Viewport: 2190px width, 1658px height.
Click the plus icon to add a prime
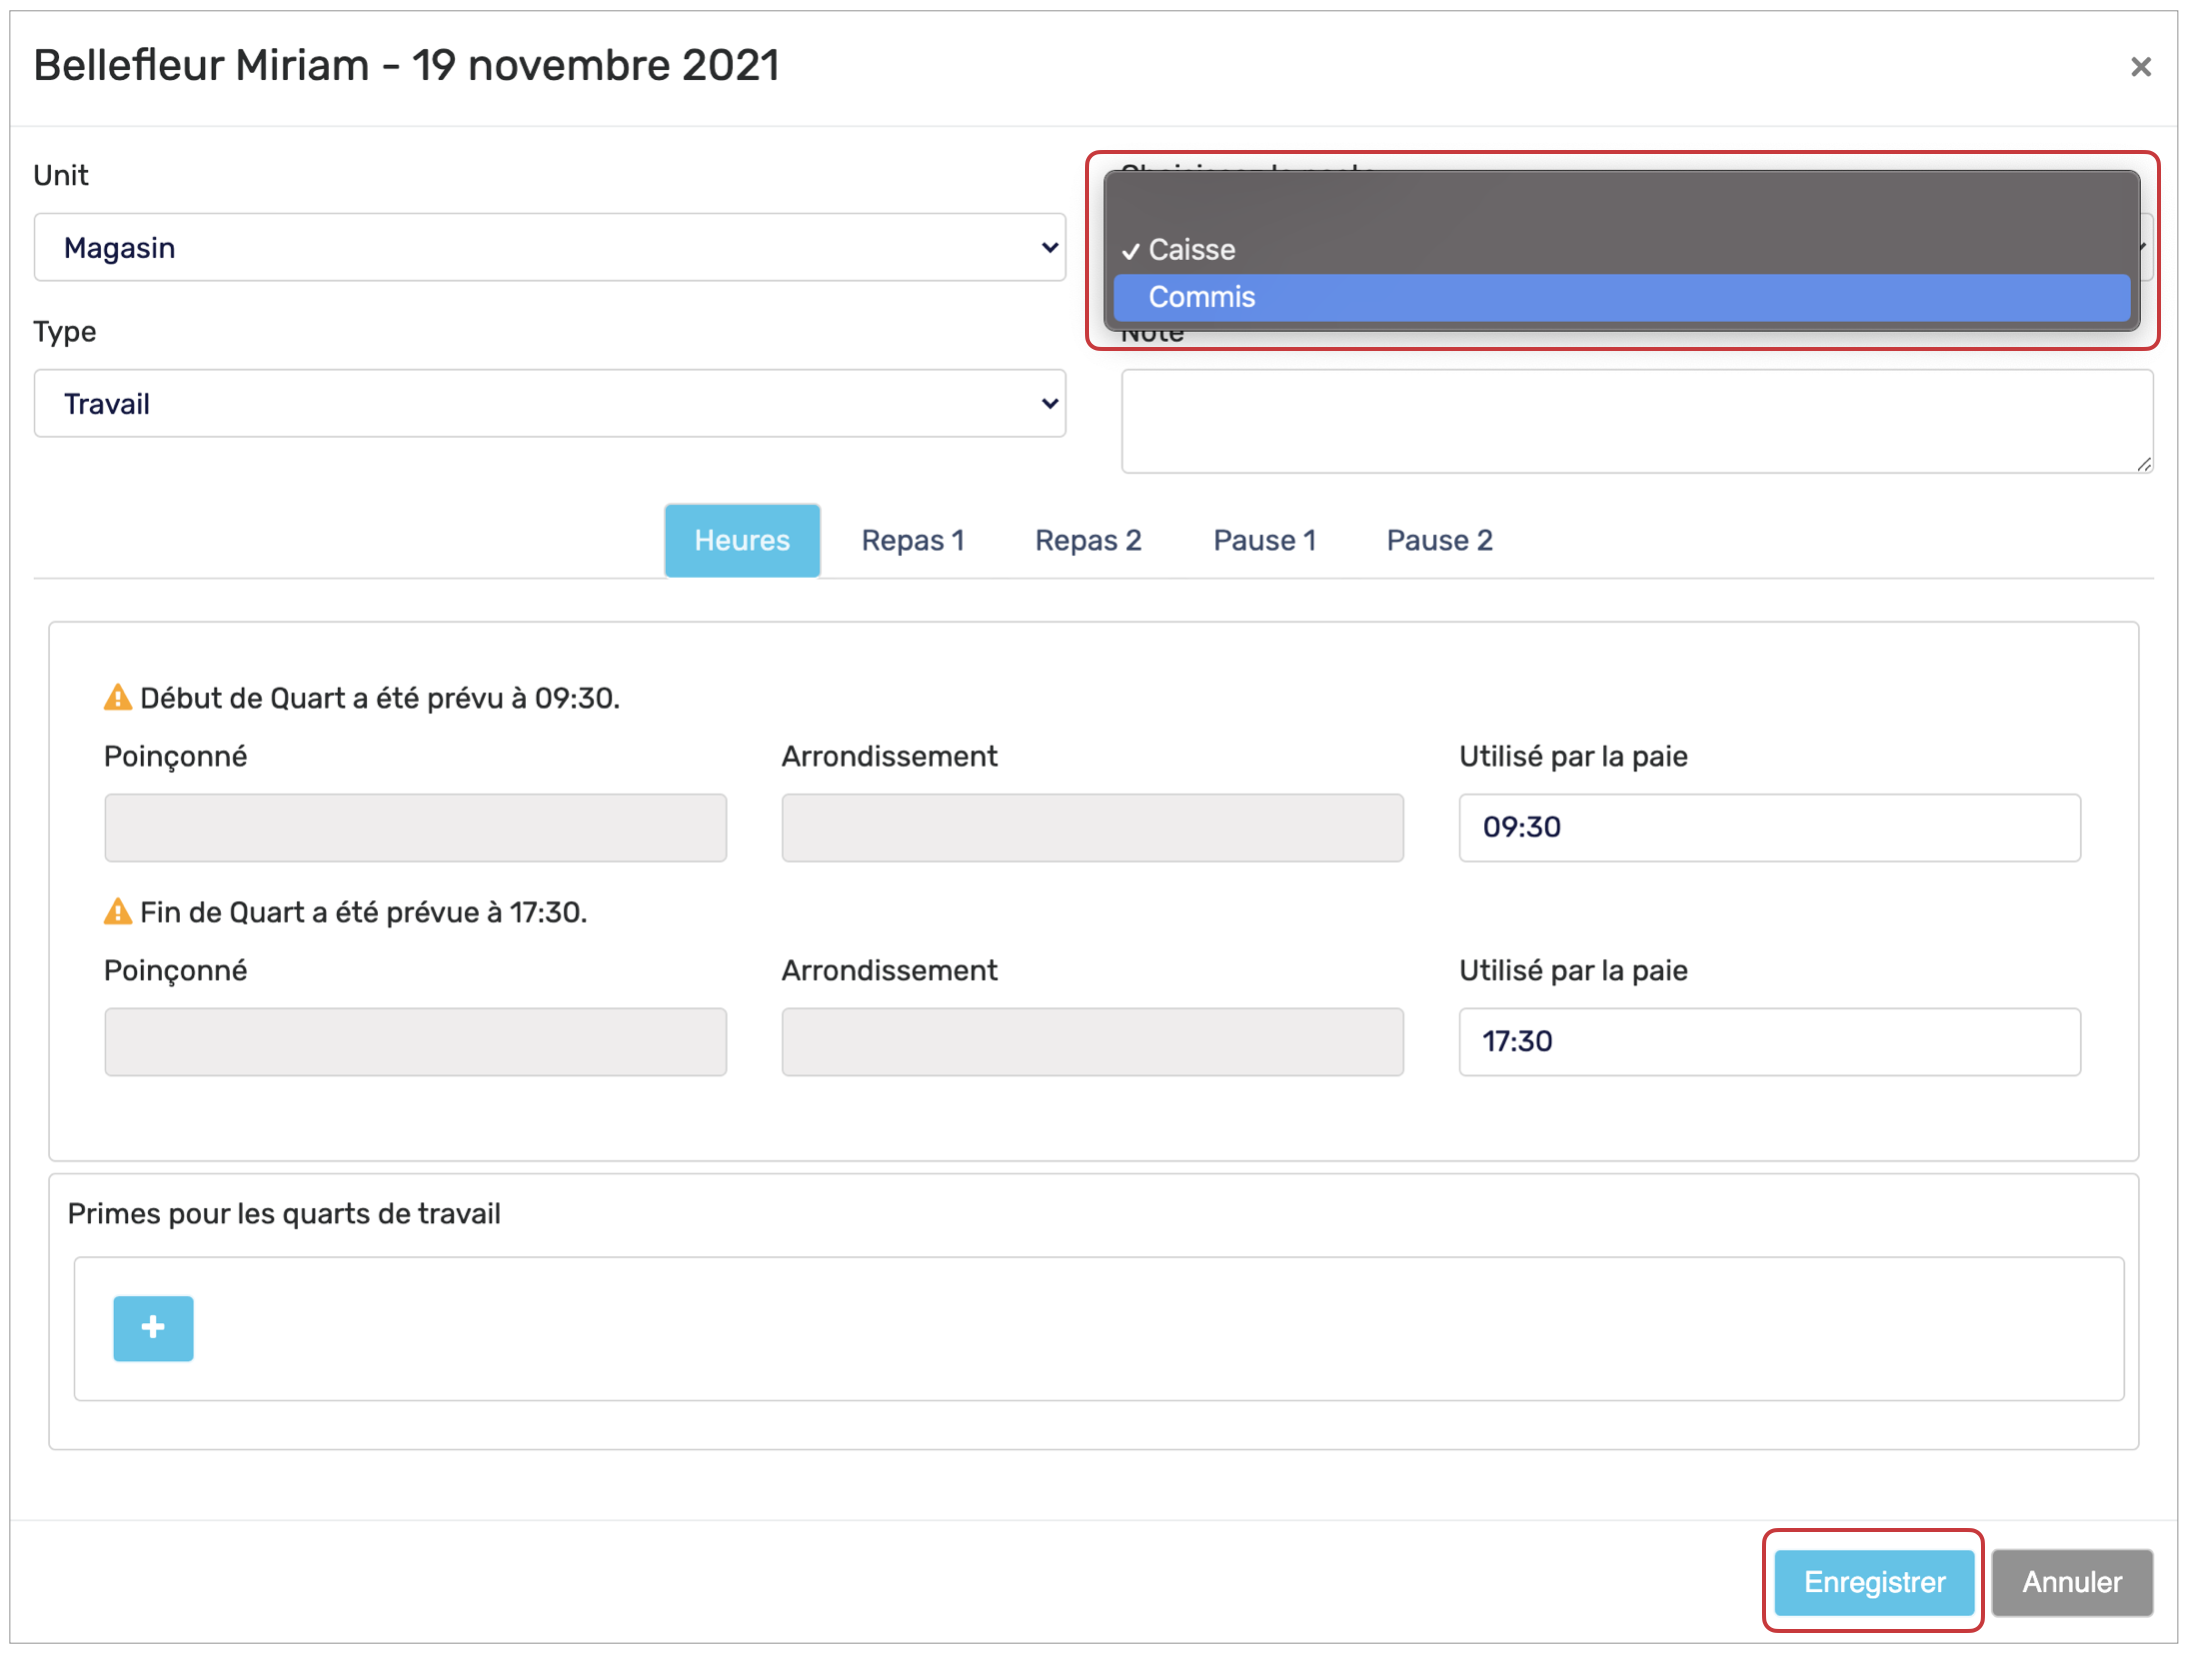point(153,1327)
